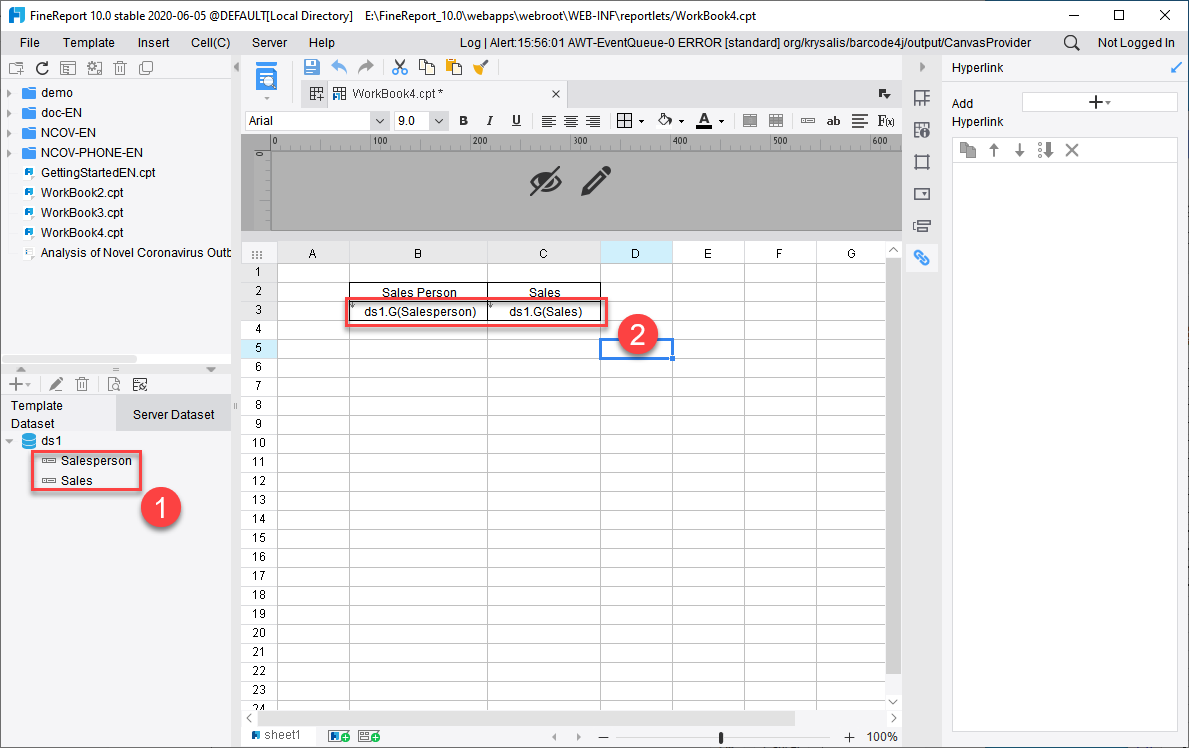
Task: Open the edit dataset pencil icon
Action: pos(55,383)
